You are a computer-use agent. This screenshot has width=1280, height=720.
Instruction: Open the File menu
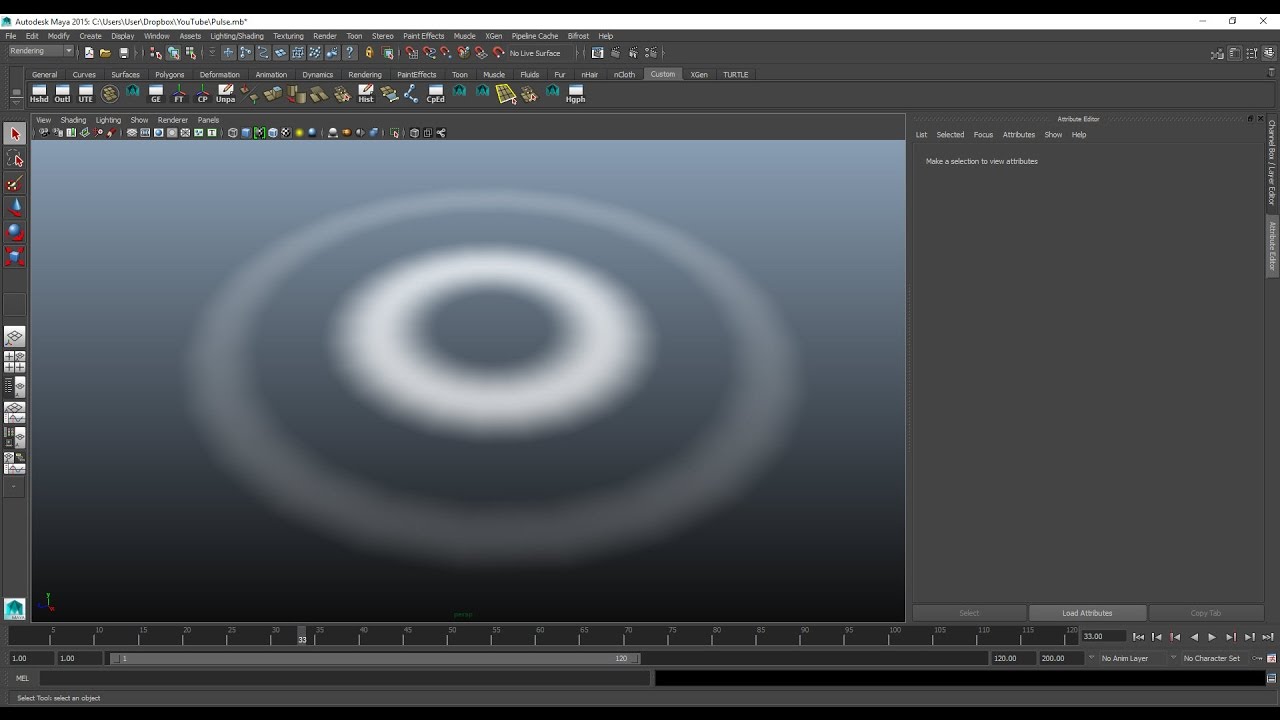(x=11, y=36)
